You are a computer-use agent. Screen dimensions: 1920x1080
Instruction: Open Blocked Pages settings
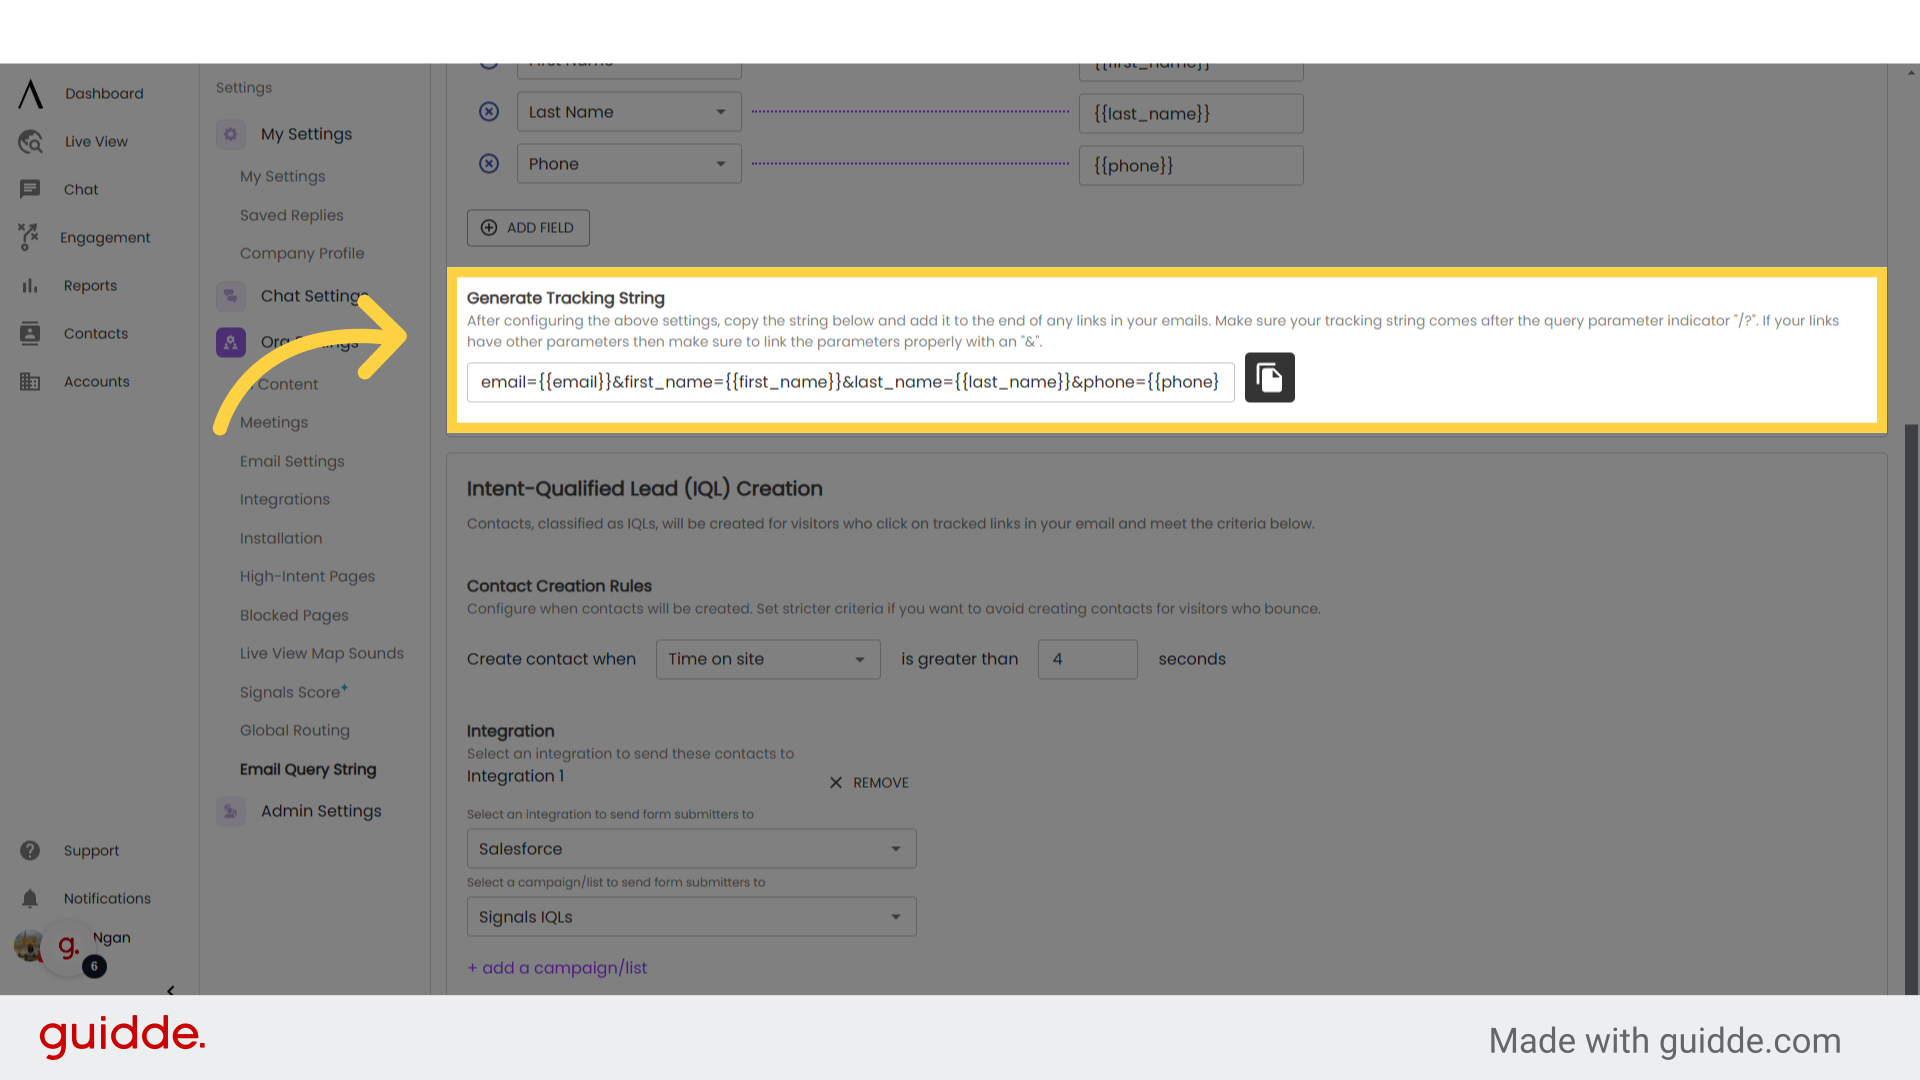click(294, 615)
